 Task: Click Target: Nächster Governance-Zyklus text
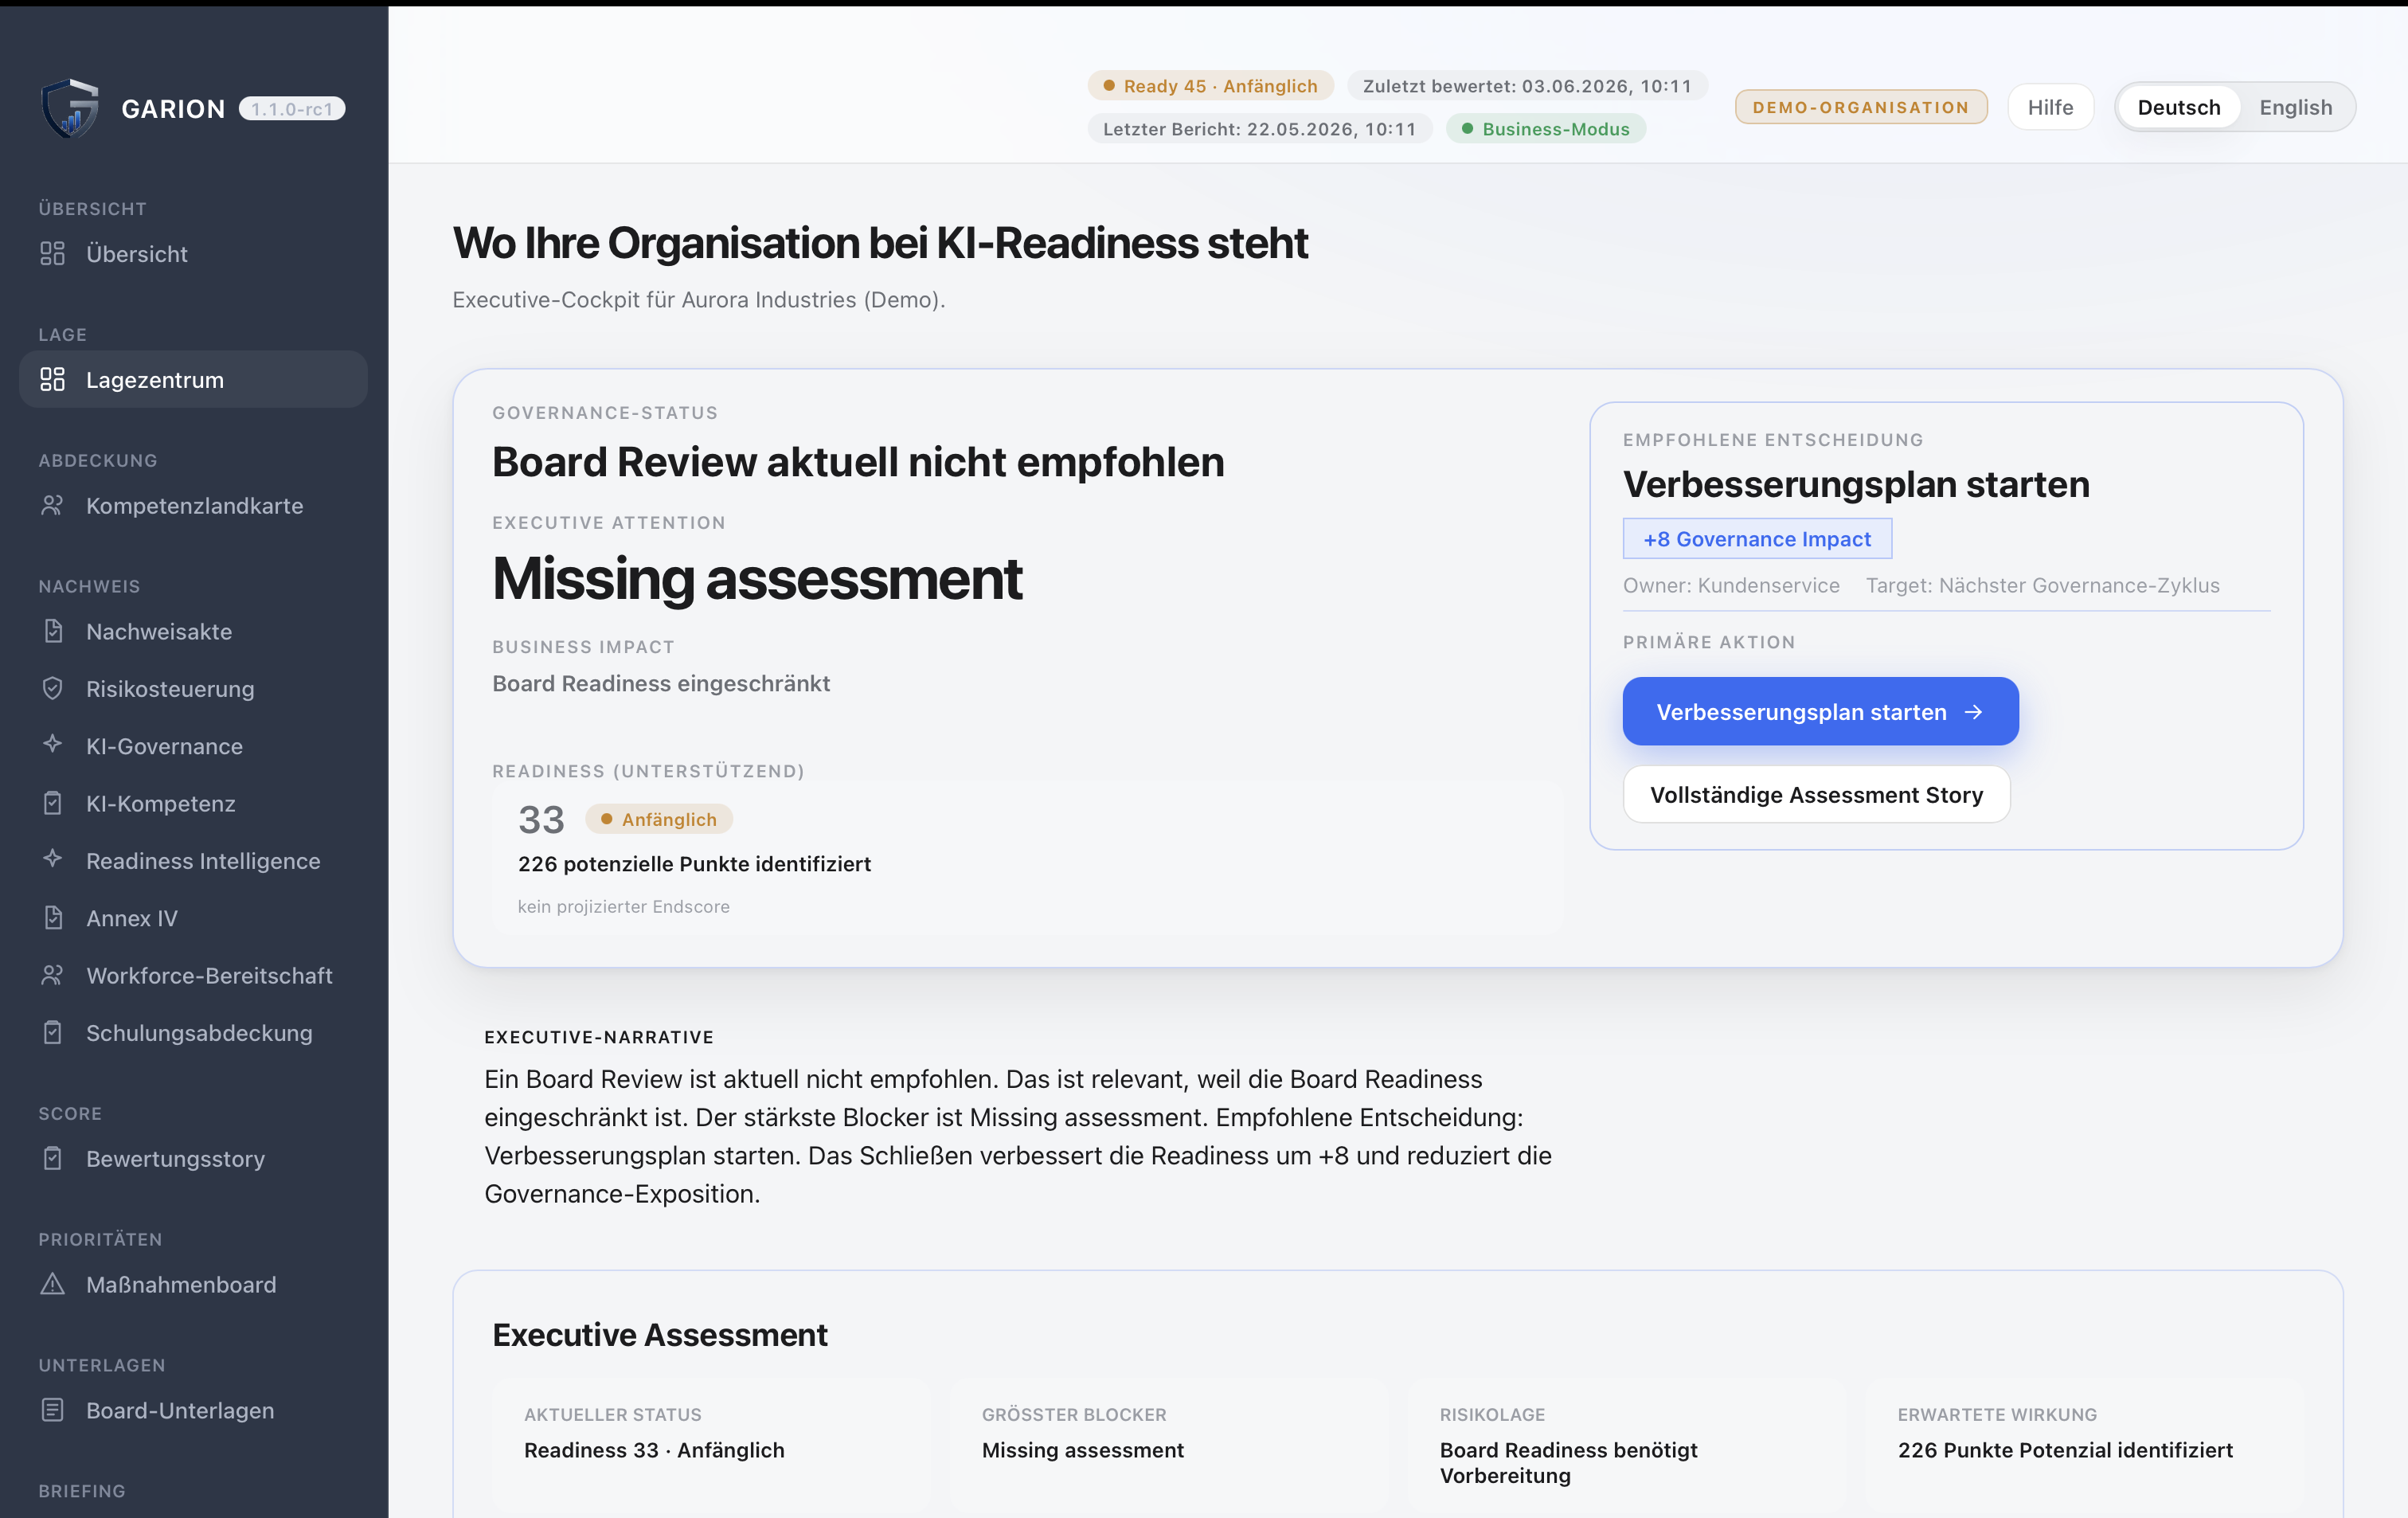[2042, 586]
